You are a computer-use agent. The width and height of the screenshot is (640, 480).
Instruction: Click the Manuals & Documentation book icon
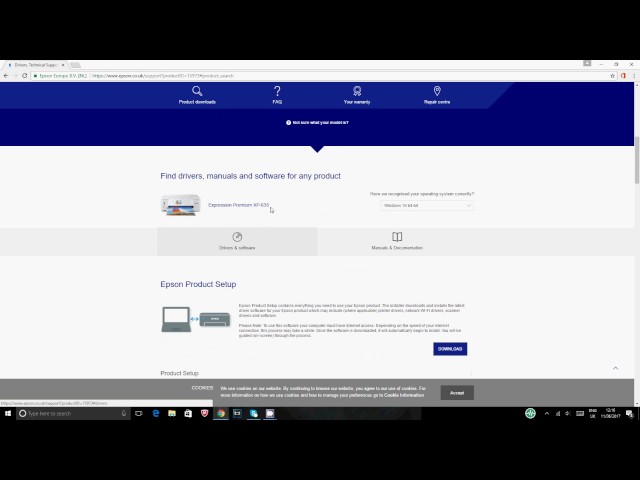[397, 237]
